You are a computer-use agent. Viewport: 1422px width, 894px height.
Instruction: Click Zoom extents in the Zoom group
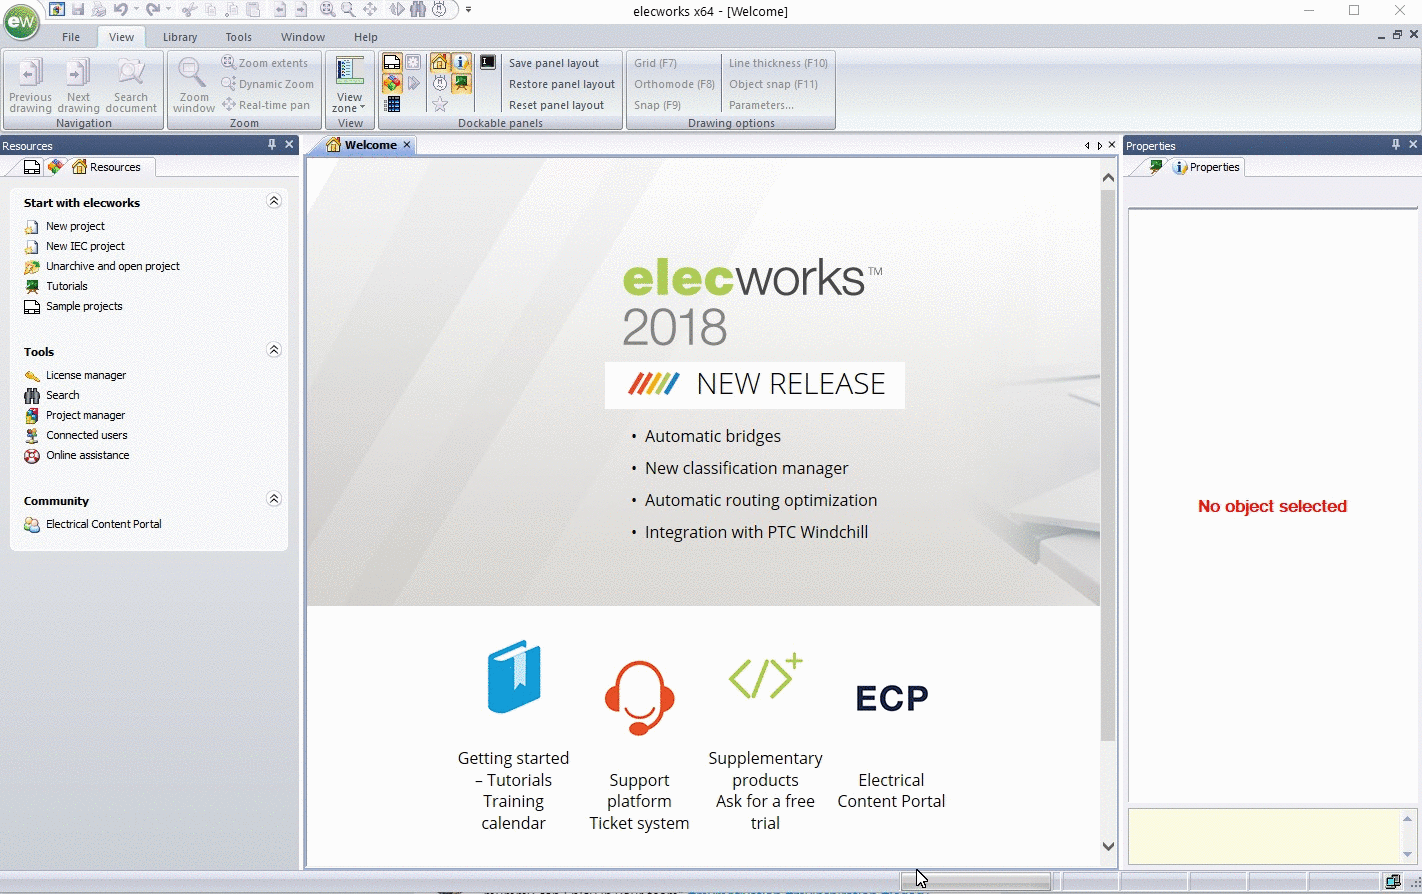267,62
